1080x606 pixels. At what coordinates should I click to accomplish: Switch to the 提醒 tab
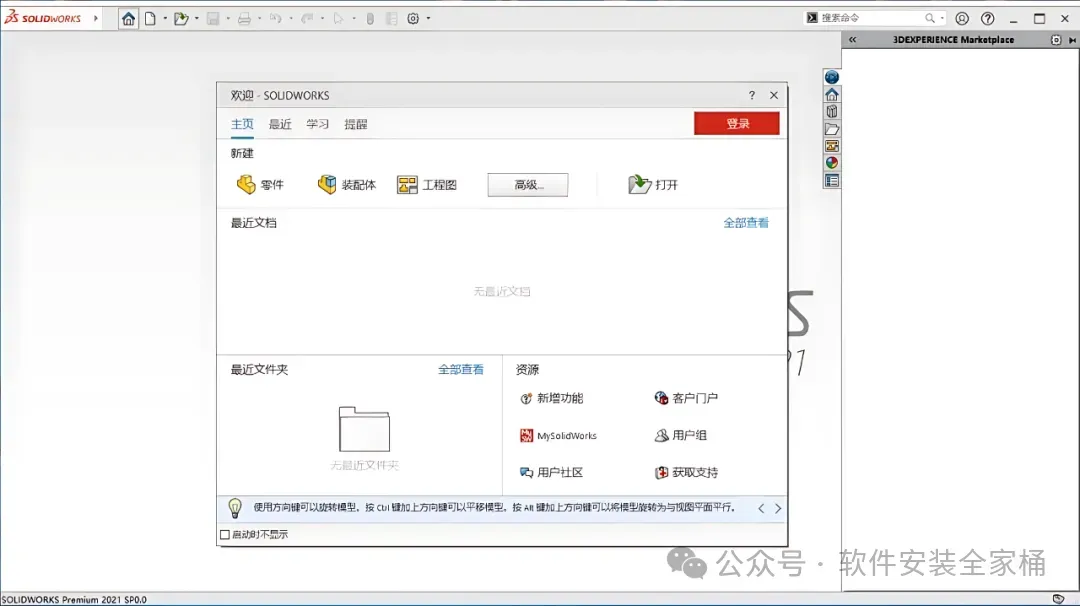click(x=355, y=124)
